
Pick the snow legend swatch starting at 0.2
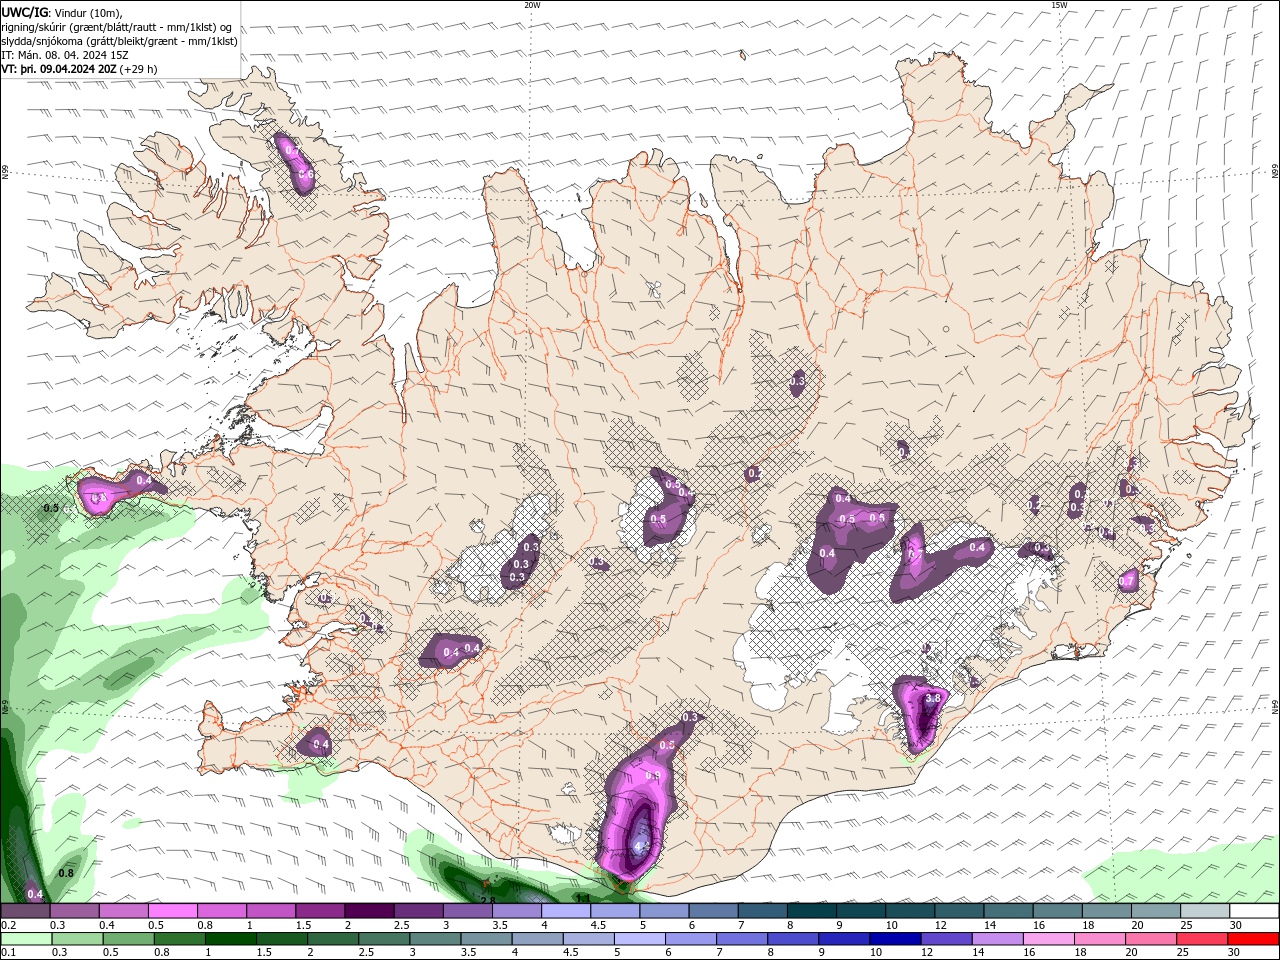coord(25,911)
